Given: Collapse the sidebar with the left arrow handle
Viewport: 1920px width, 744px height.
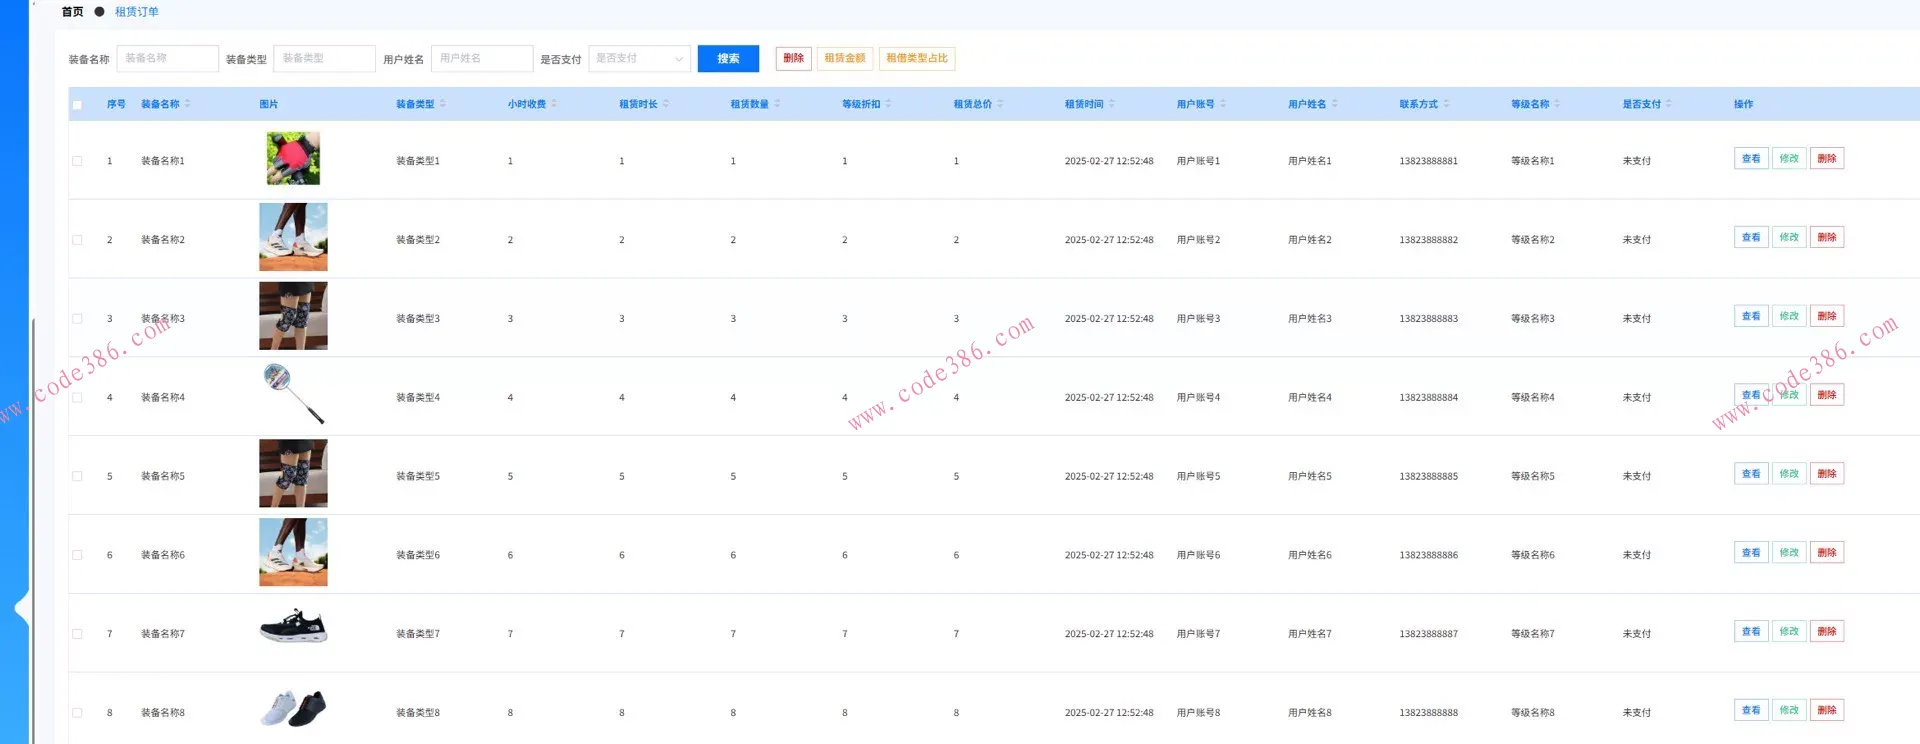Looking at the screenshot, I should [21, 607].
